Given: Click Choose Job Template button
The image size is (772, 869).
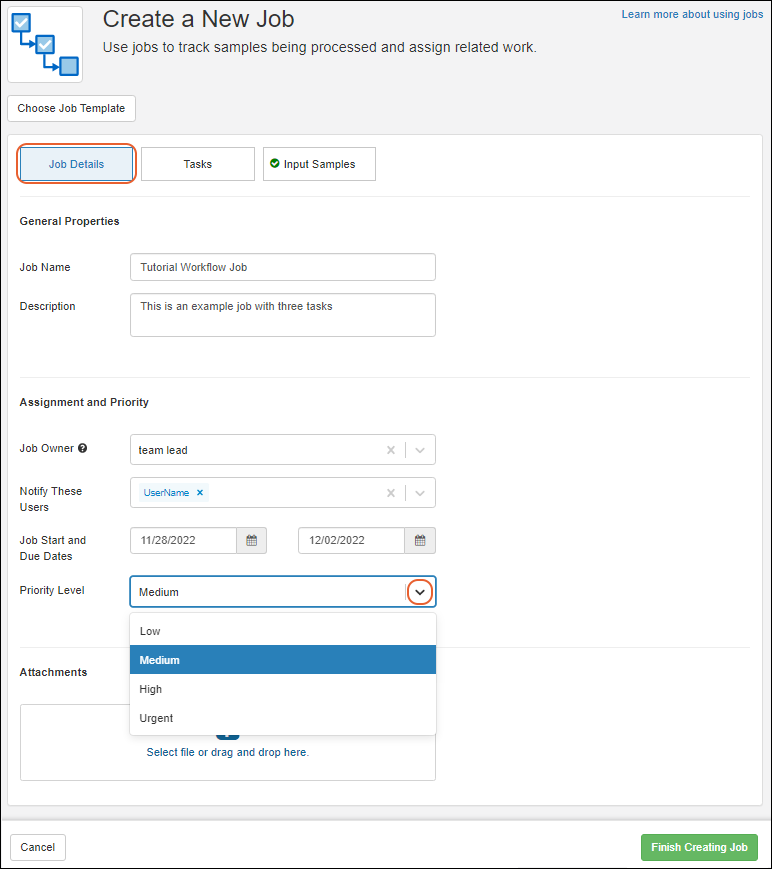Looking at the screenshot, I should 71,108.
